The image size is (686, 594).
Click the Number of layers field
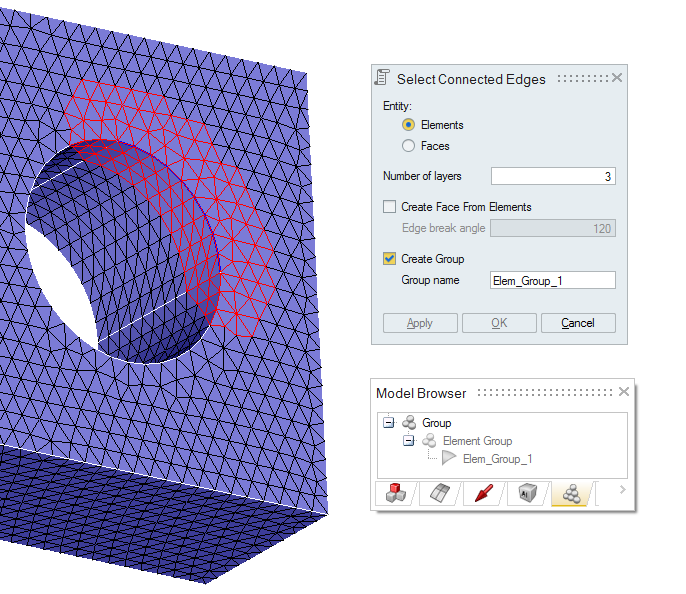552,176
